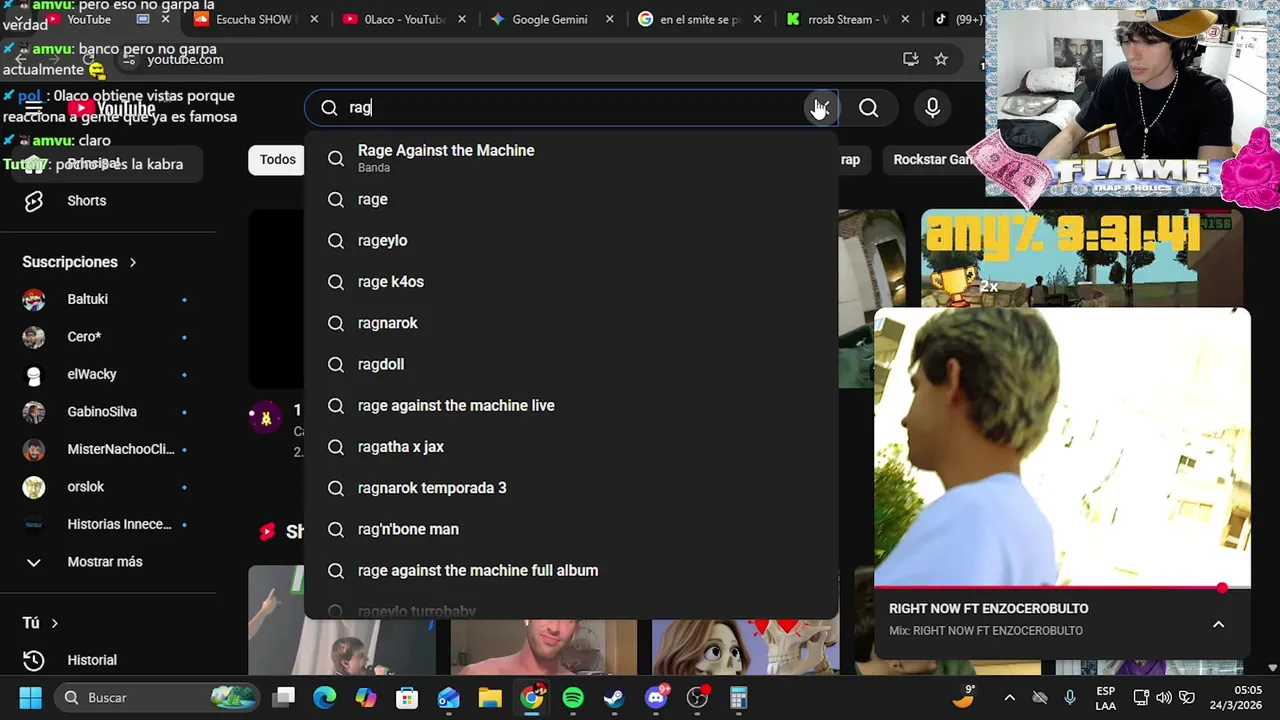Choose the 'rage k4os' suggestion
The image size is (1280, 720).
[x=571, y=281]
